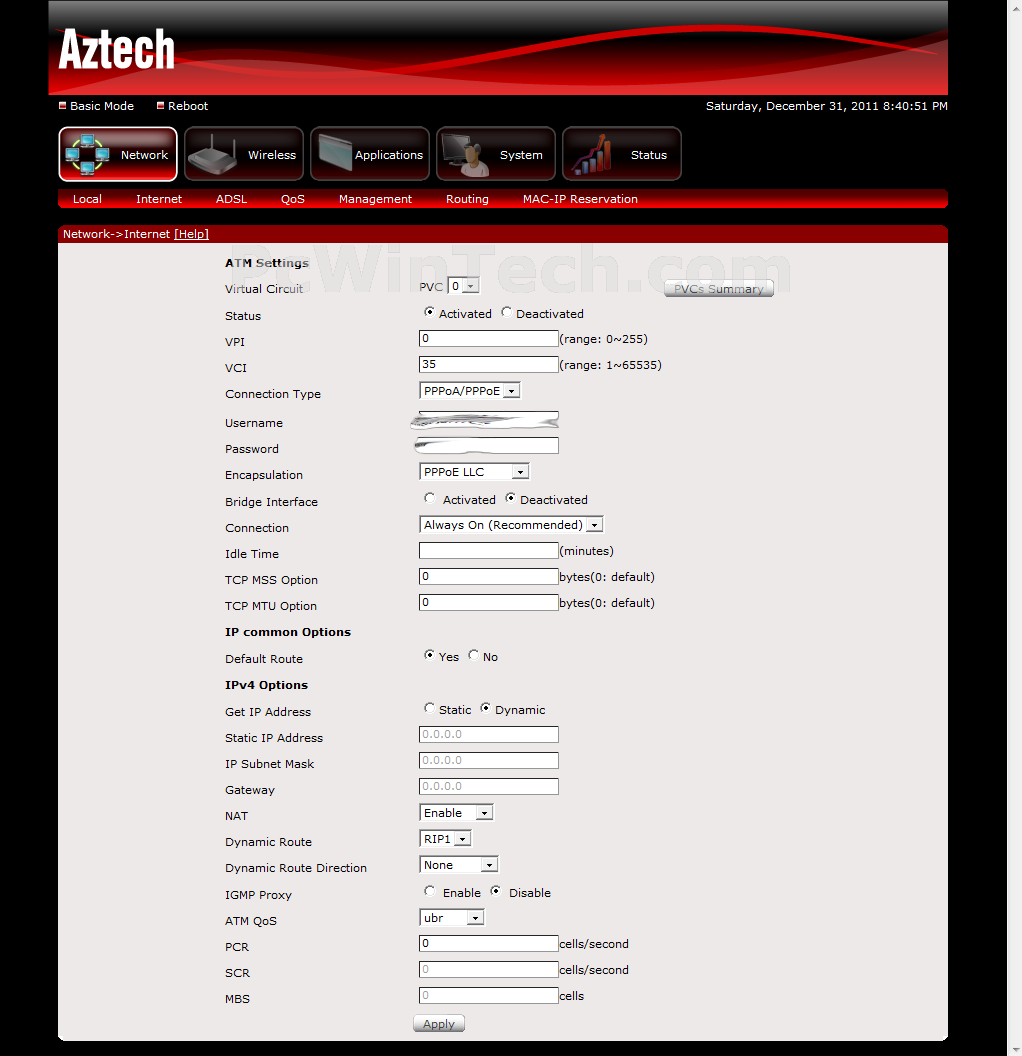Click the IP Subnet Mask field
The image size is (1022, 1056).
(489, 760)
